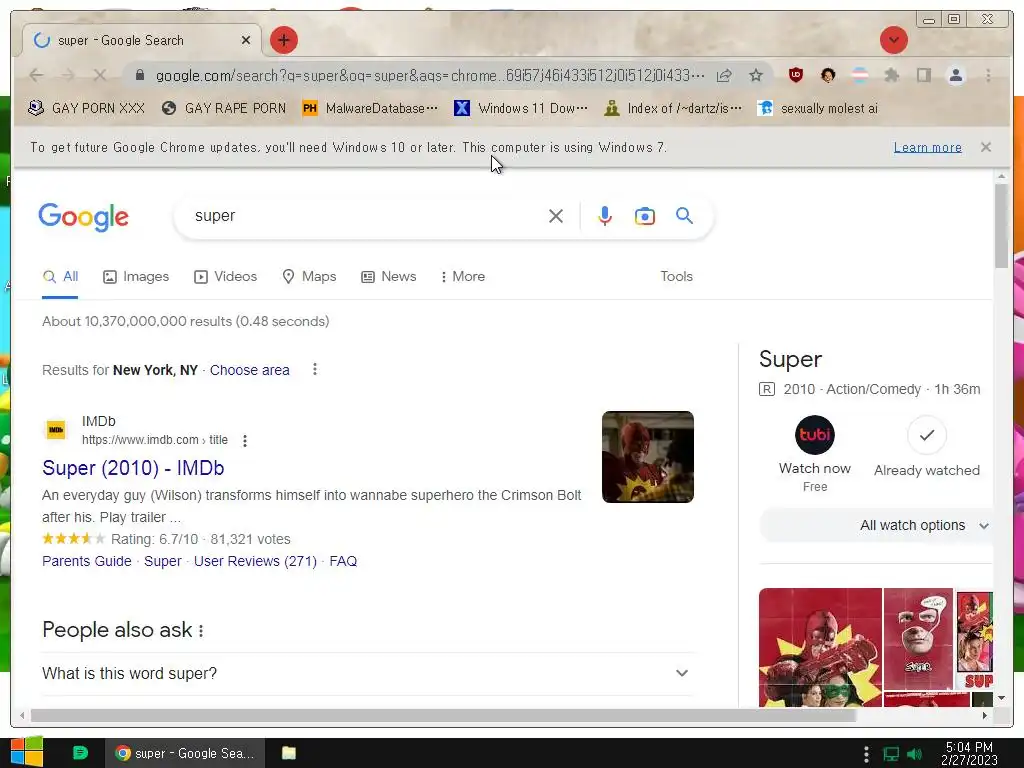Start voice search with the microphone
The image size is (1024, 768).
tap(605, 216)
